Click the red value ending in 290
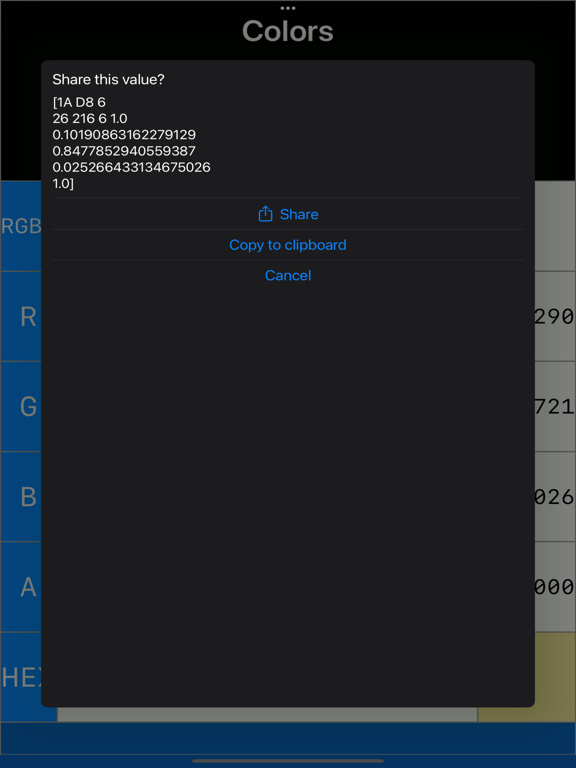 (x=555, y=316)
